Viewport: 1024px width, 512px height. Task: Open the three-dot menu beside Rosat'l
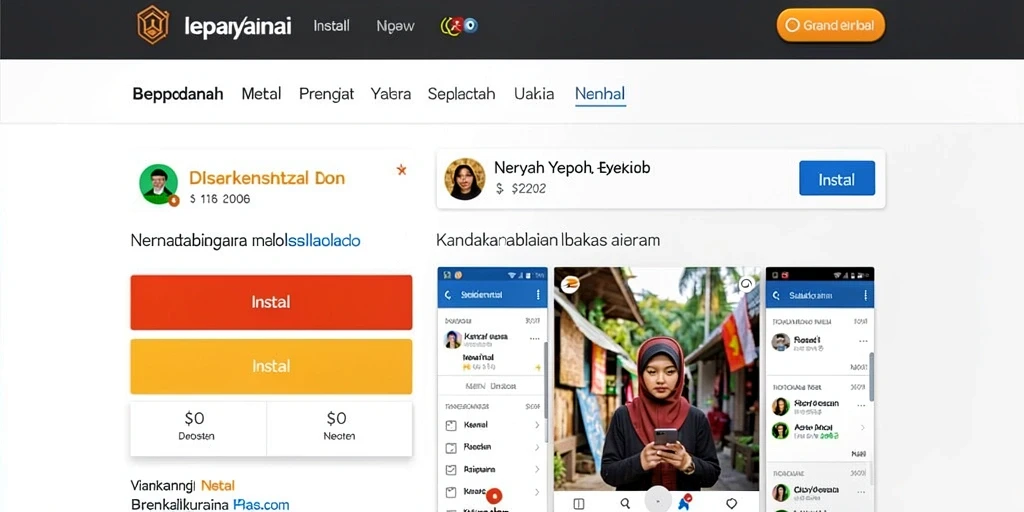863,341
